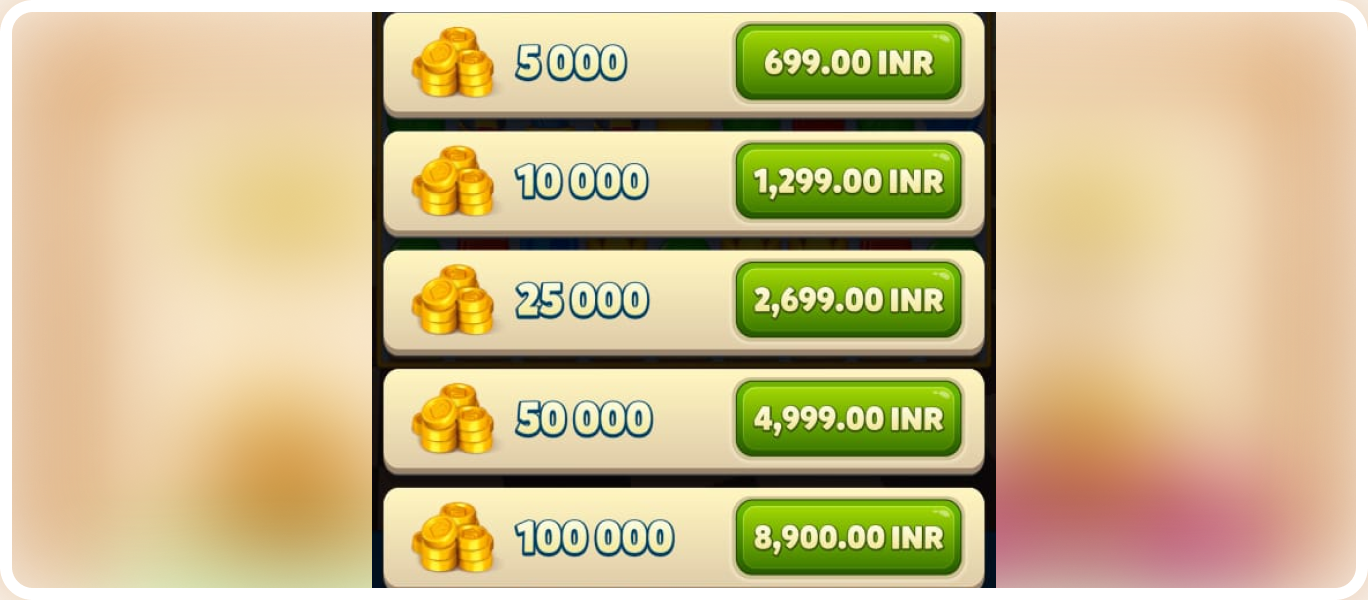Tap the 5 000 coin amount label
1368x600 pixels.
(571, 63)
